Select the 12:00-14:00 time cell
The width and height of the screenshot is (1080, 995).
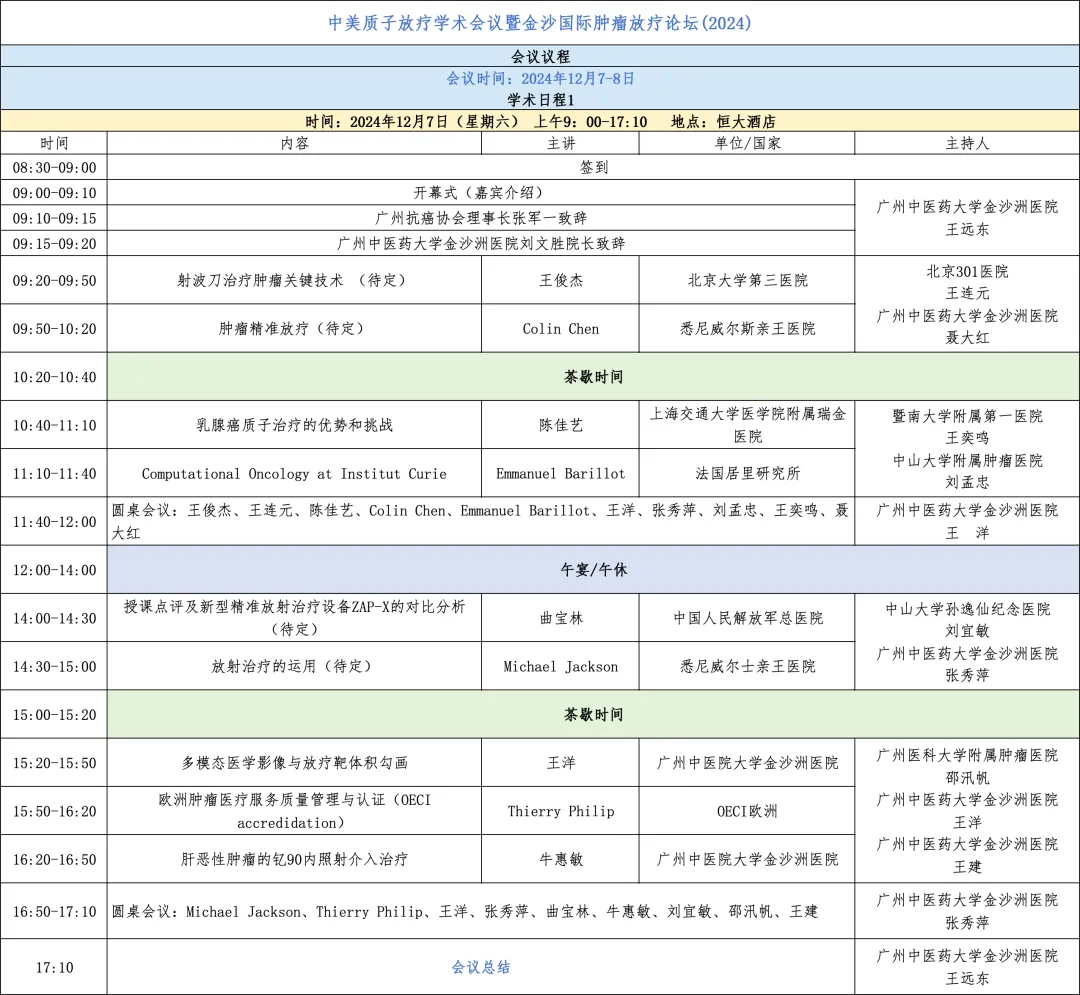pos(54,569)
